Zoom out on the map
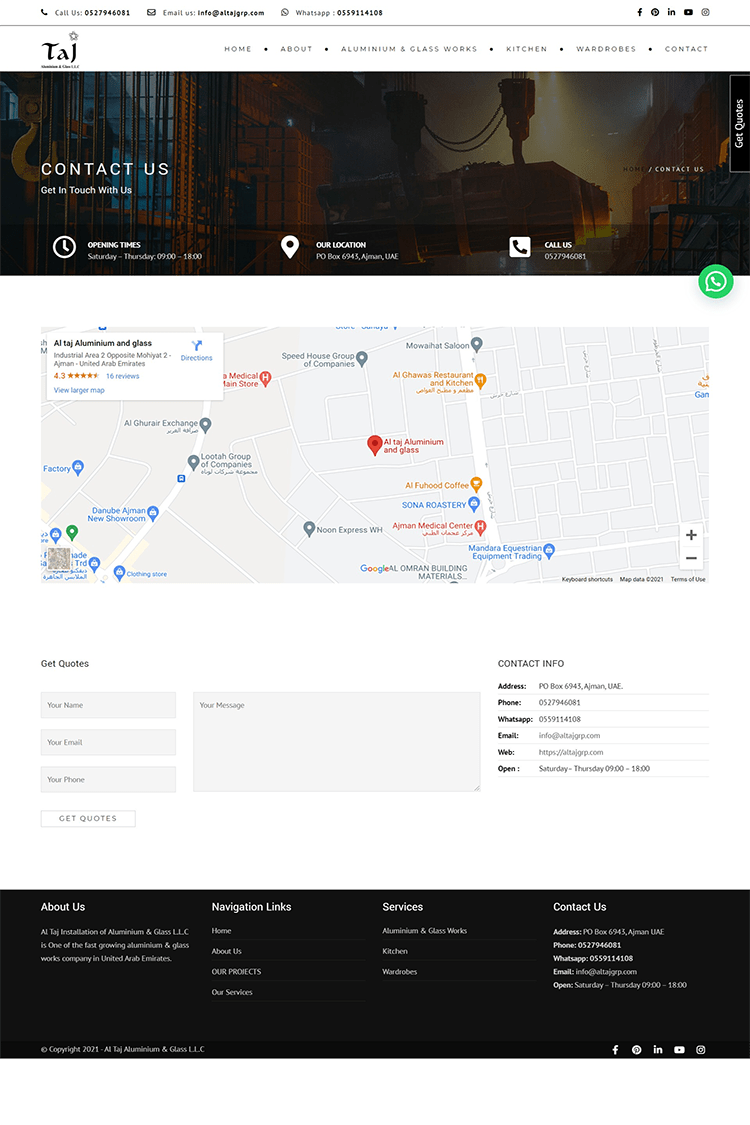 click(x=691, y=558)
